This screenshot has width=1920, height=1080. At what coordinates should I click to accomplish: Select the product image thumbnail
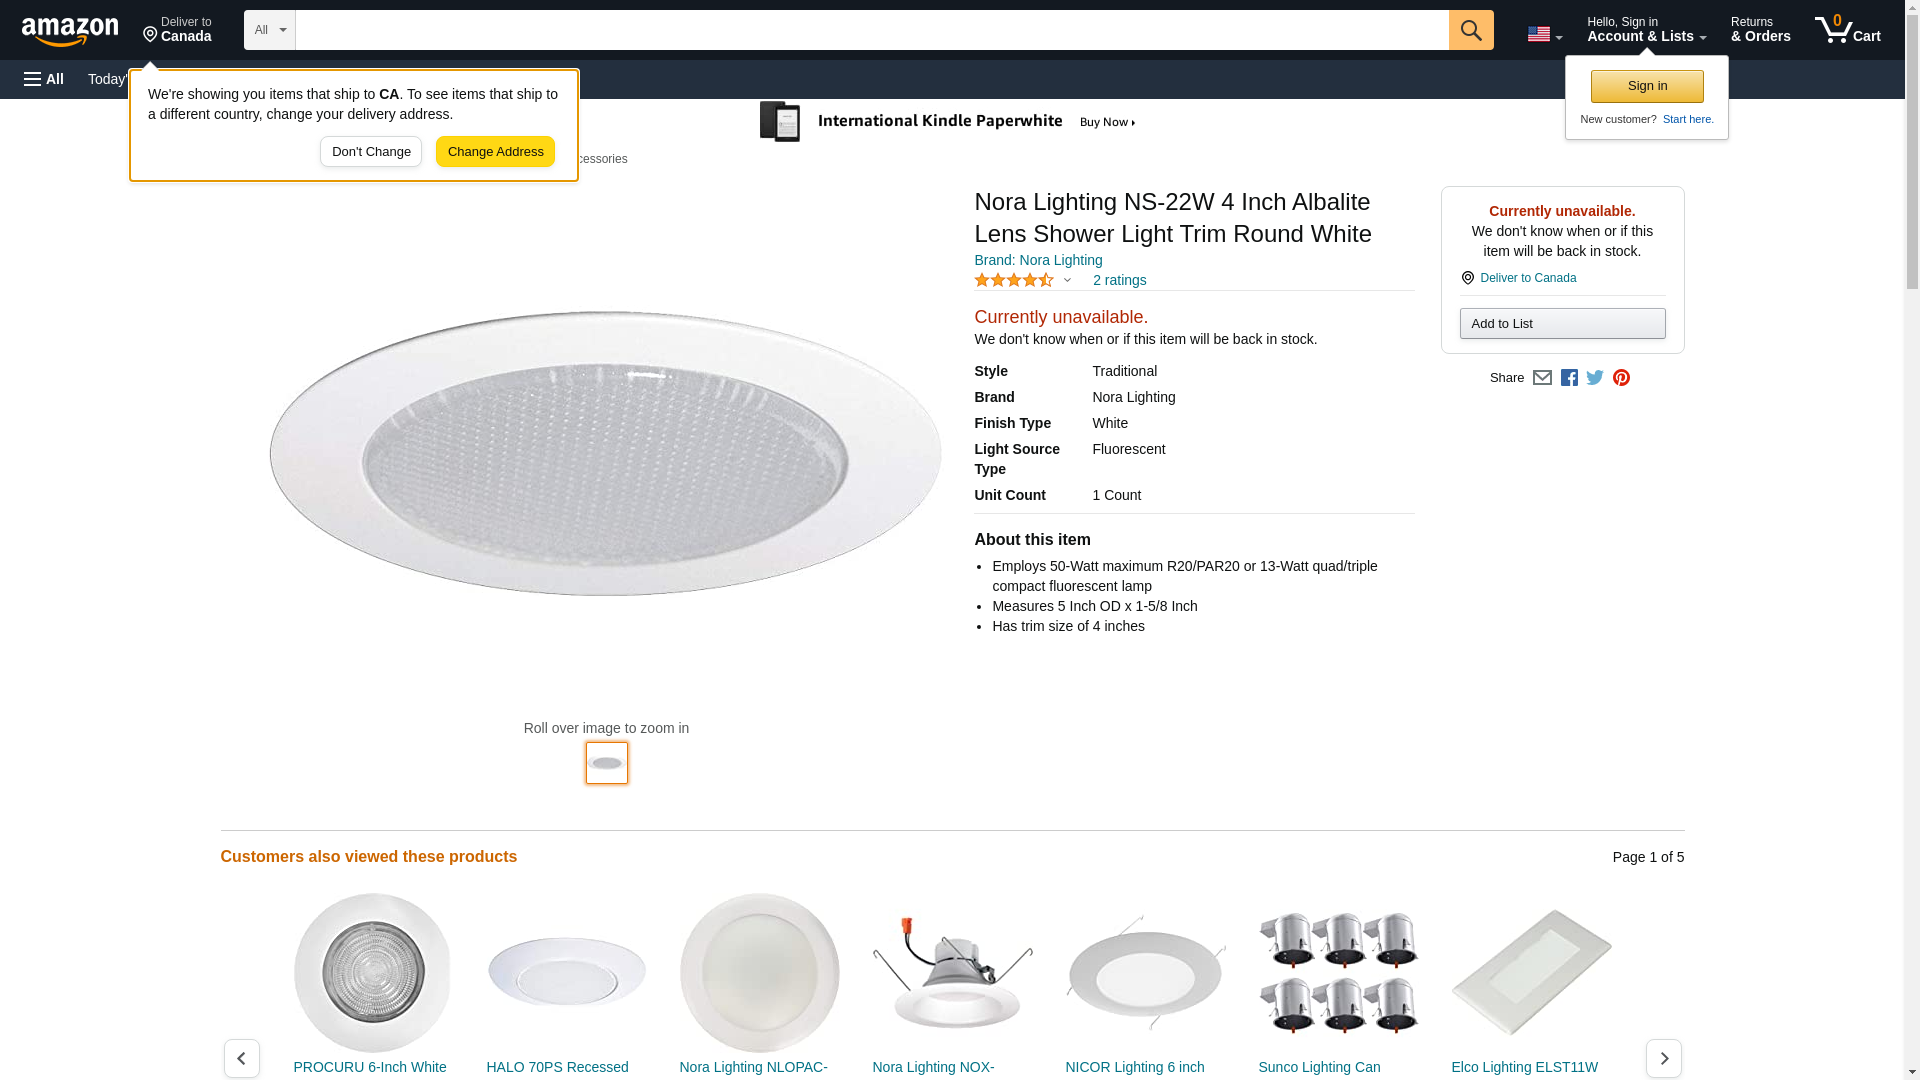pyautogui.click(x=607, y=763)
